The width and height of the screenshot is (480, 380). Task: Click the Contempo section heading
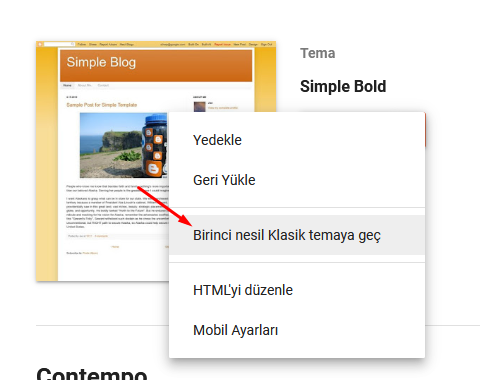pos(92,374)
